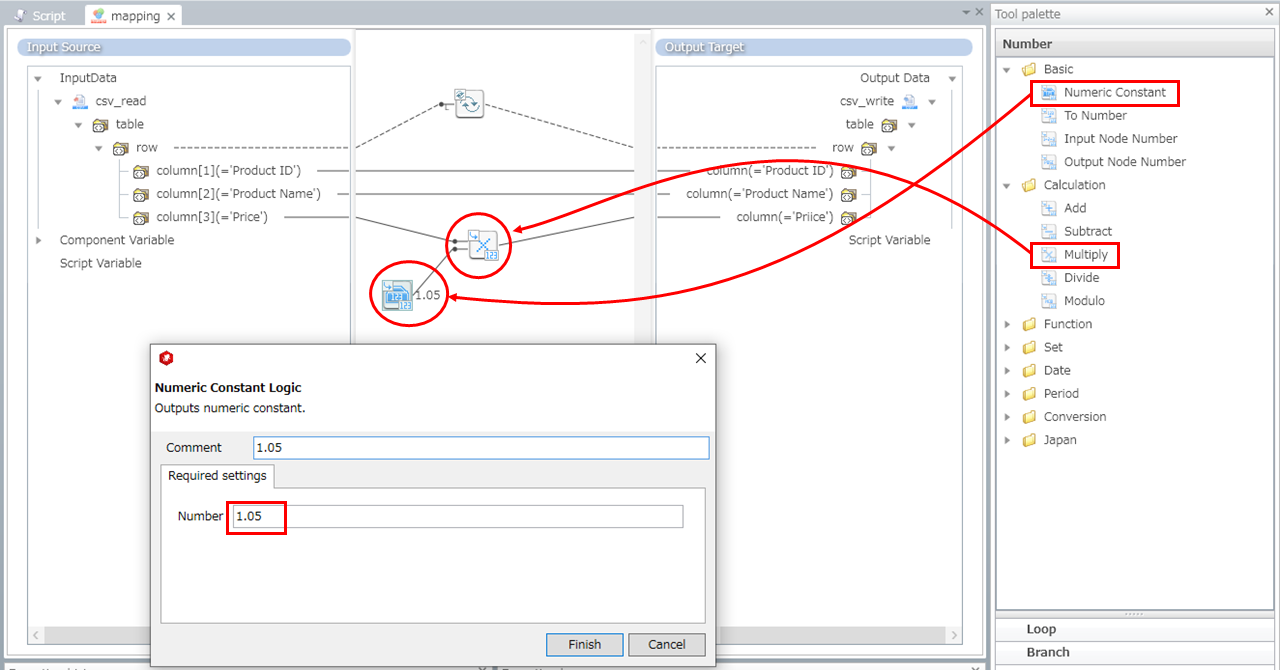This screenshot has width=1280, height=670.
Task: Open the Loop palette section
Action: point(1041,629)
